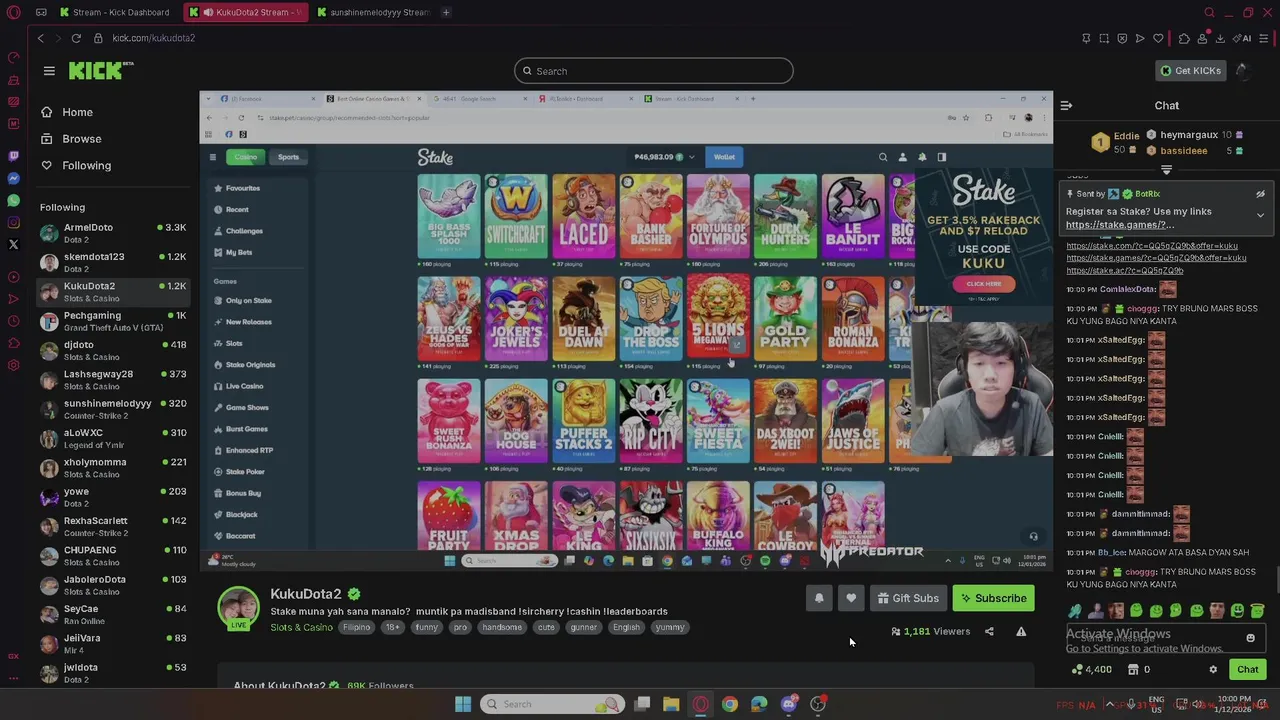Image resolution: width=1280 pixels, height=720 pixels.
Task: Go back to previous page
Action: pos(40,38)
